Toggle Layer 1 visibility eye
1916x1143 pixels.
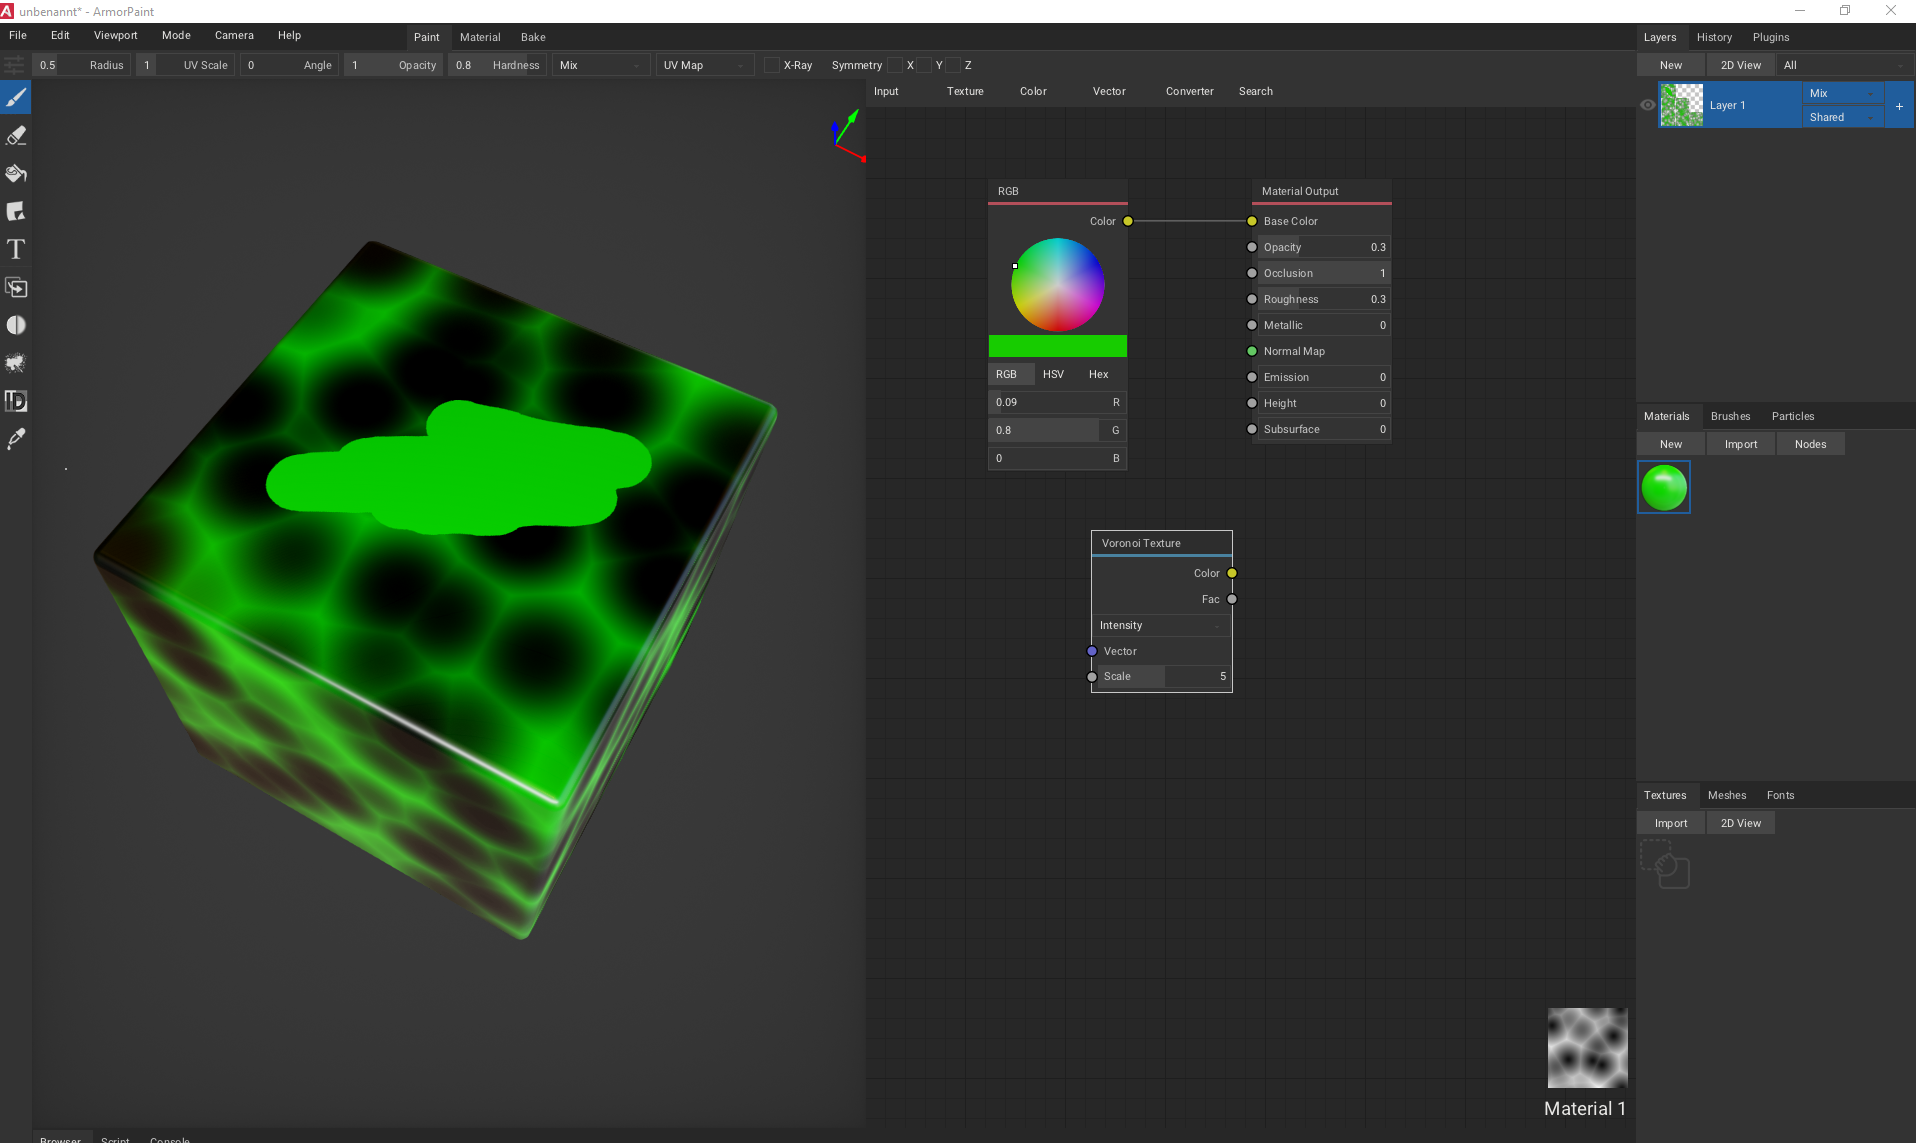1648,105
